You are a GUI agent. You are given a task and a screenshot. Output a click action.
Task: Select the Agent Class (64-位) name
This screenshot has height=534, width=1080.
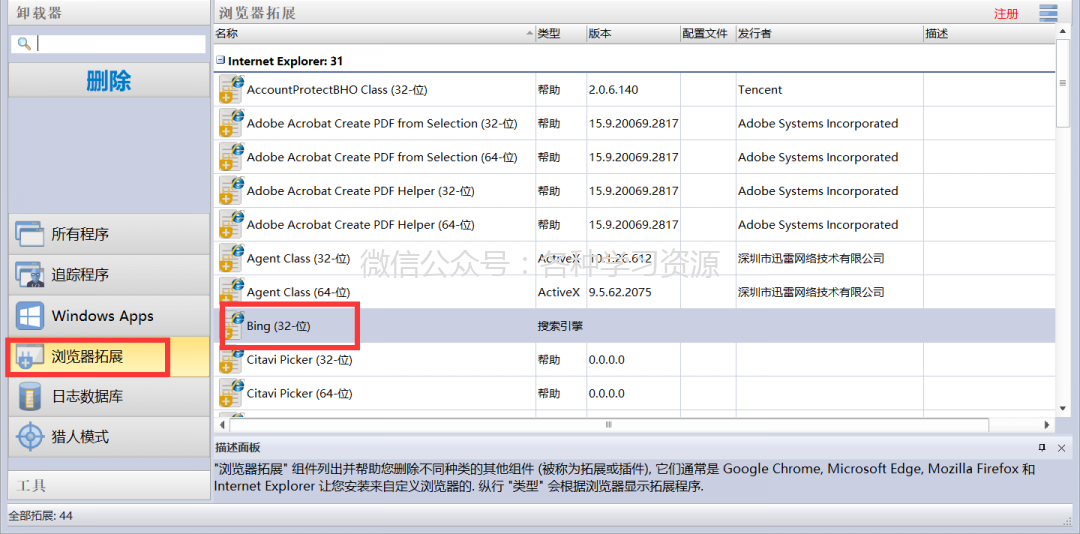pyautogui.click(x=298, y=293)
